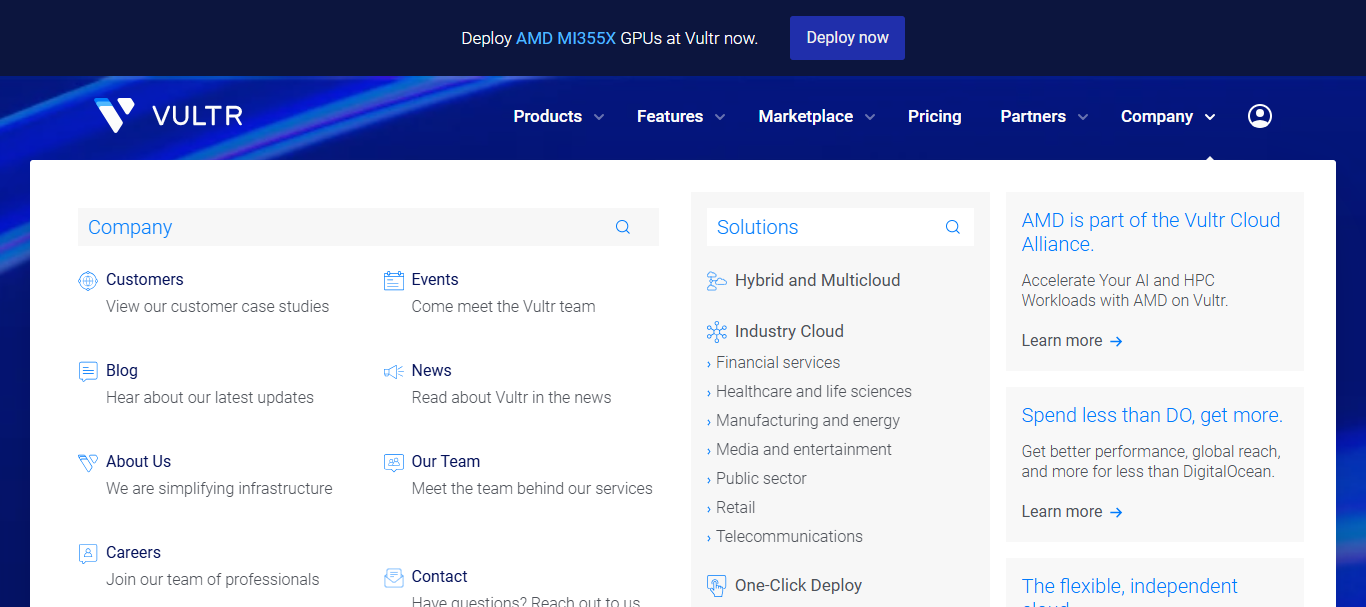1366x607 pixels.
Task: Click the About Us Vultr icon
Action: pyautogui.click(x=88, y=463)
